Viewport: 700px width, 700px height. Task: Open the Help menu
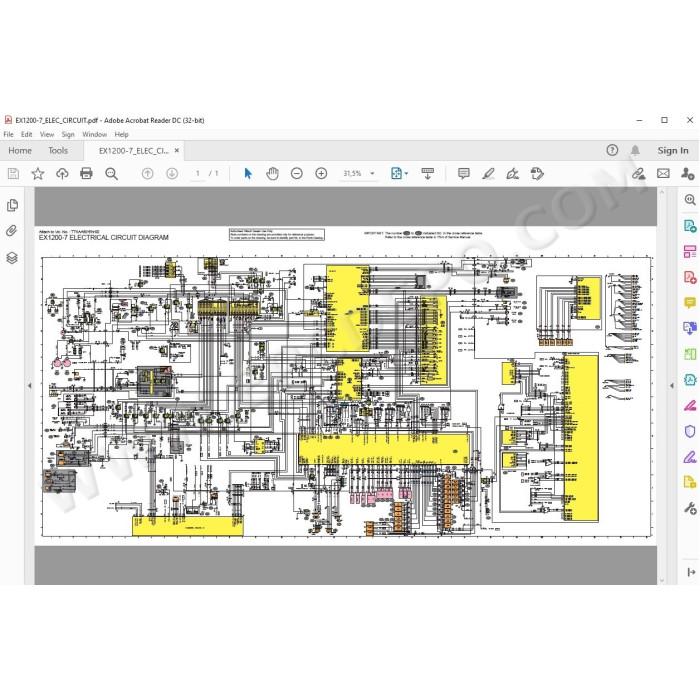[x=121, y=134]
